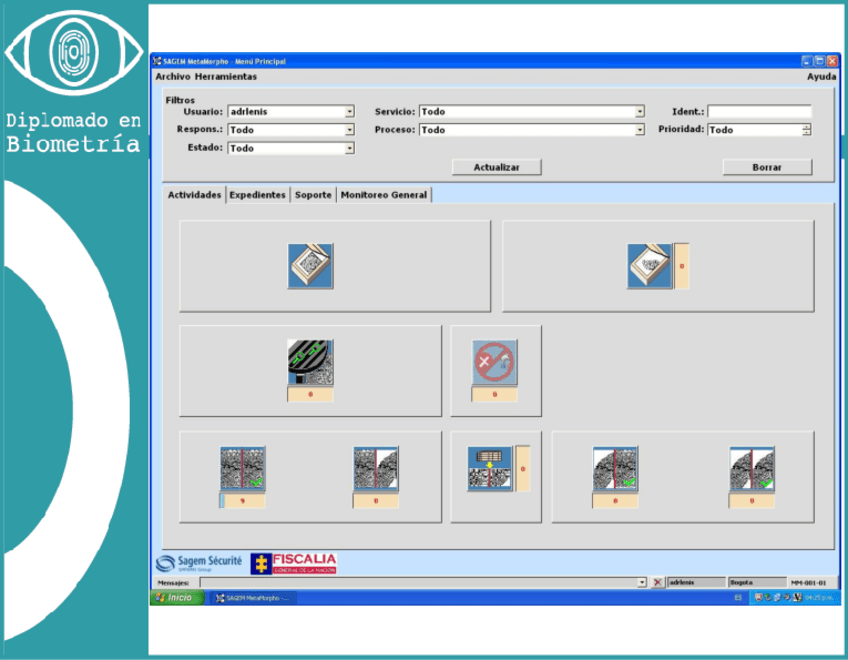Viewport: 848px width, 660px height.
Task: Switch to the Soporte tab
Action: 313,195
